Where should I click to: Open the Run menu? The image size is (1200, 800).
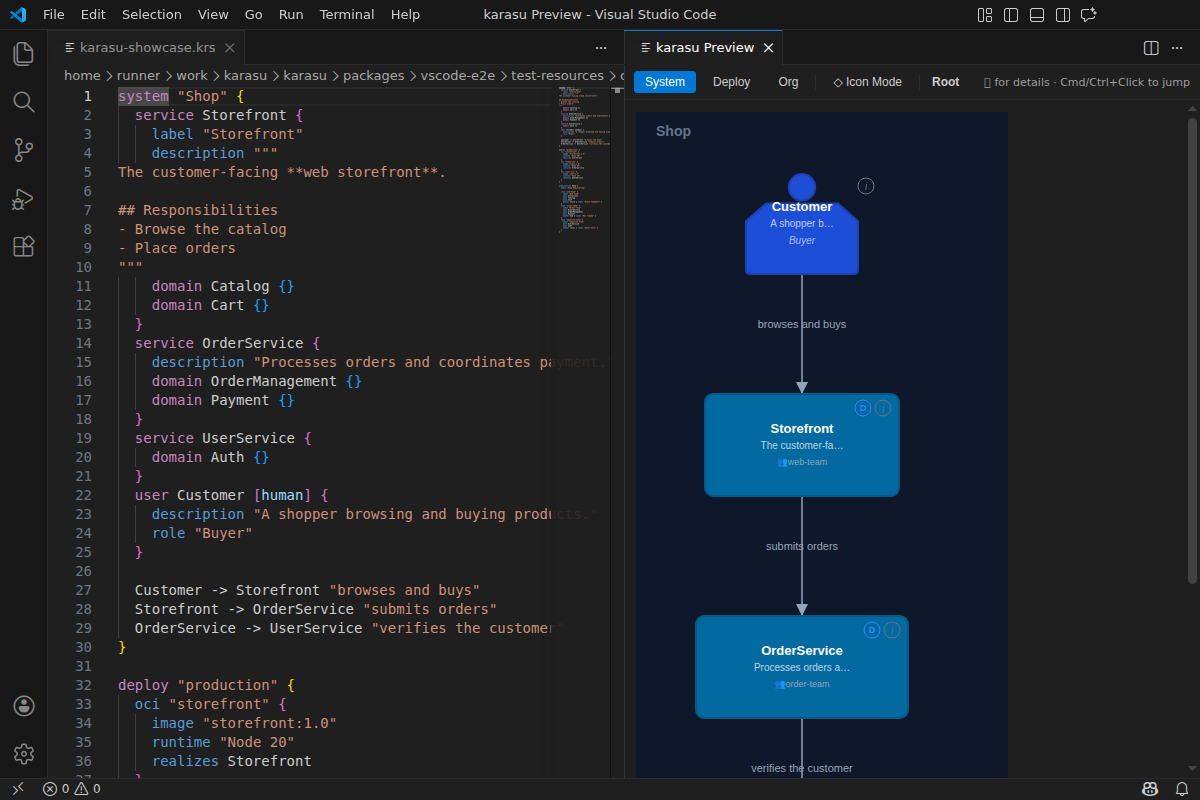(x=291, y=15)
